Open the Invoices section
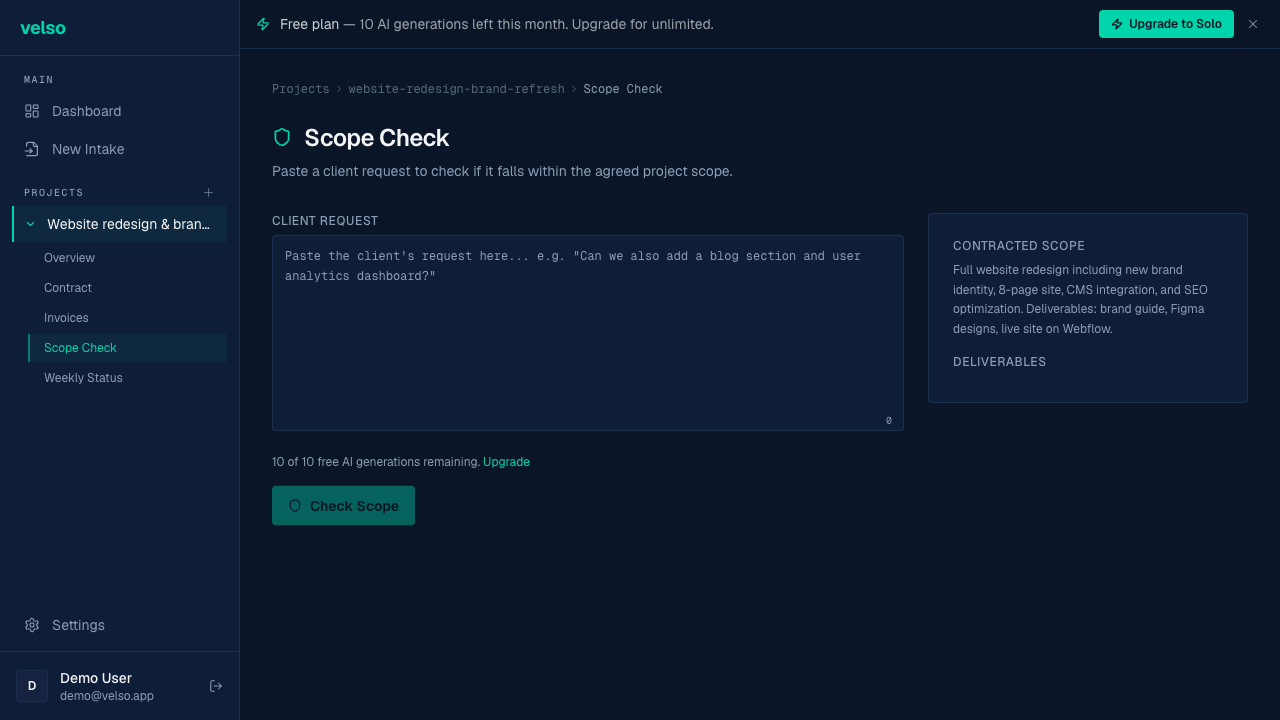The height and width of the screenshot is (720, 1280). (127, 318)
